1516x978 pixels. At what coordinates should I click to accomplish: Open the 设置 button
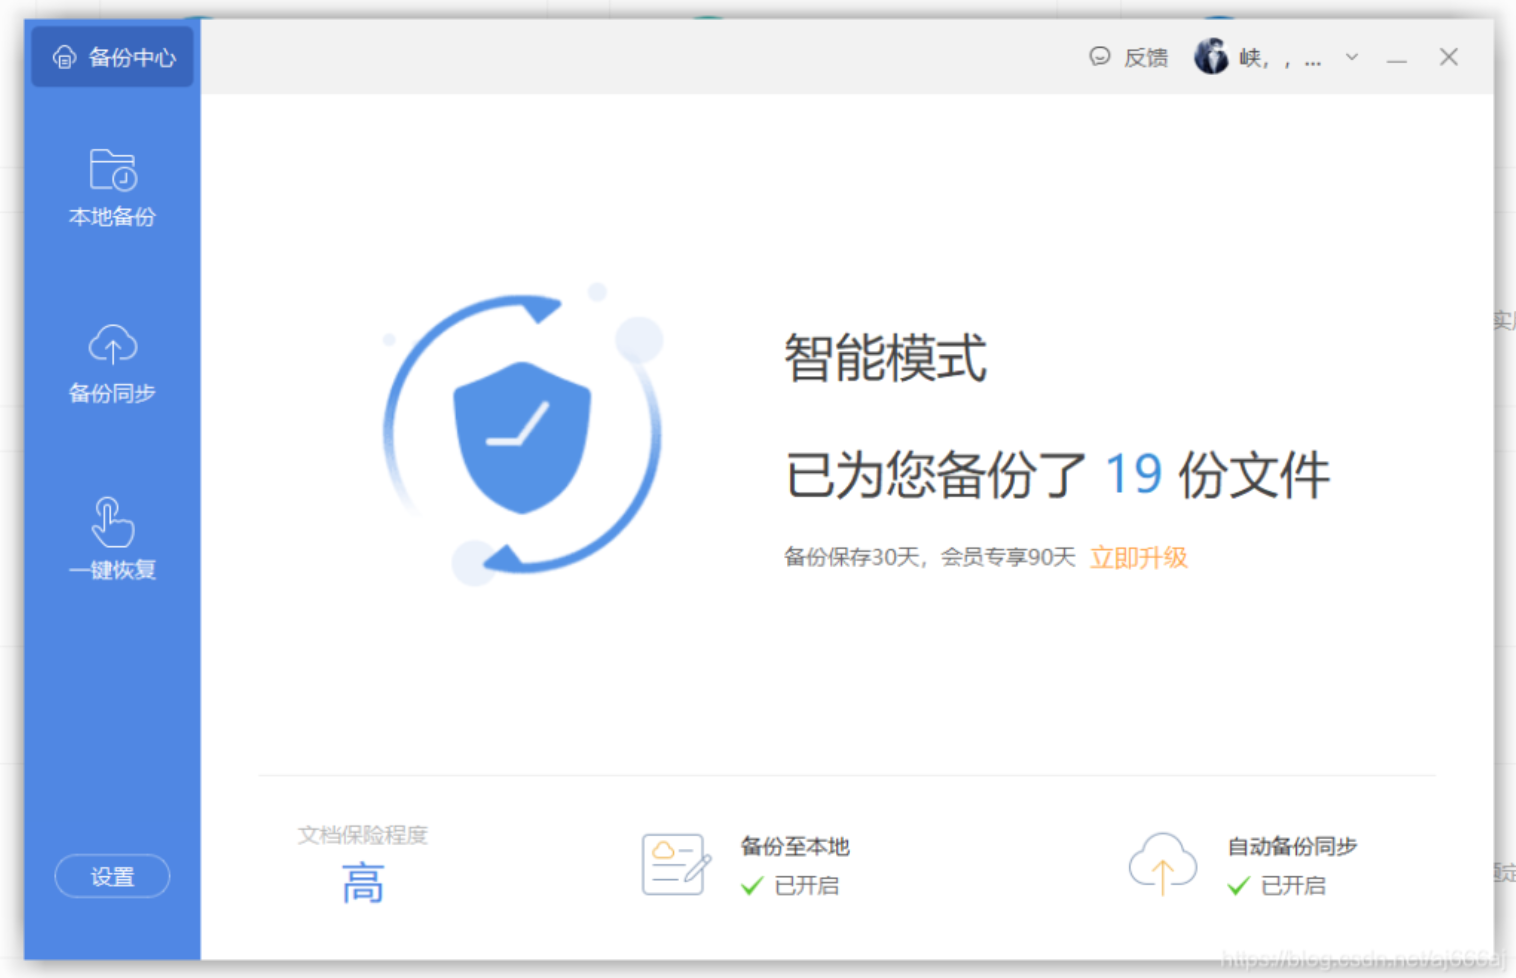[x=112, y=877]
